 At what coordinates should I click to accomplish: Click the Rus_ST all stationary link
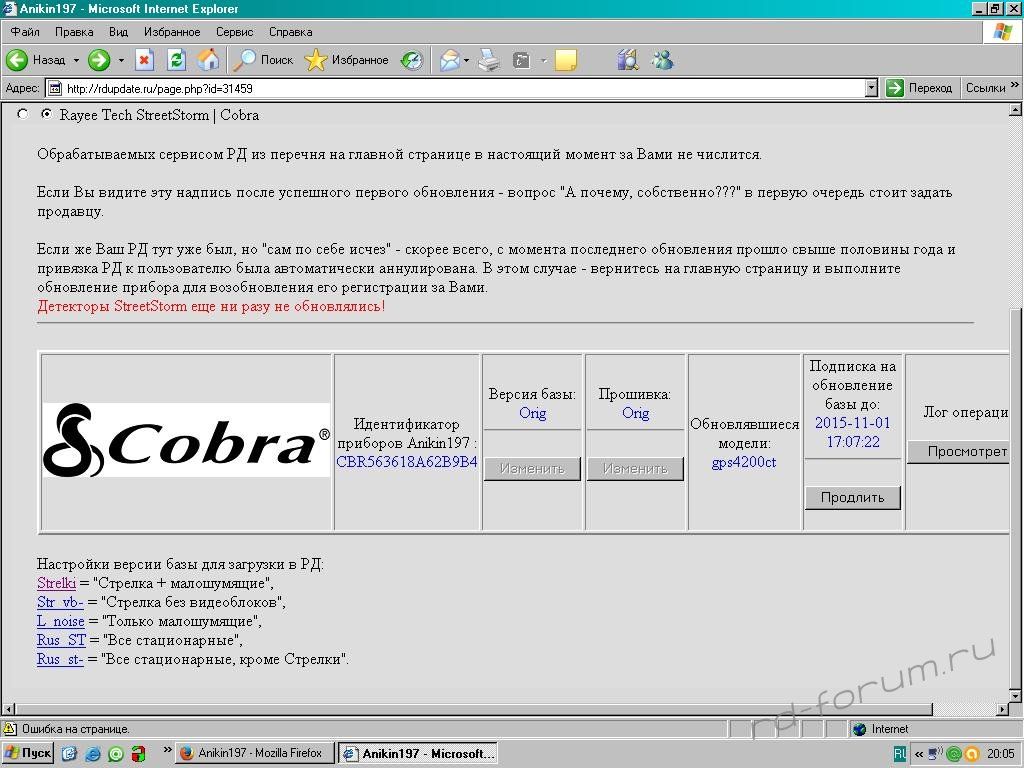pos(61,640)
